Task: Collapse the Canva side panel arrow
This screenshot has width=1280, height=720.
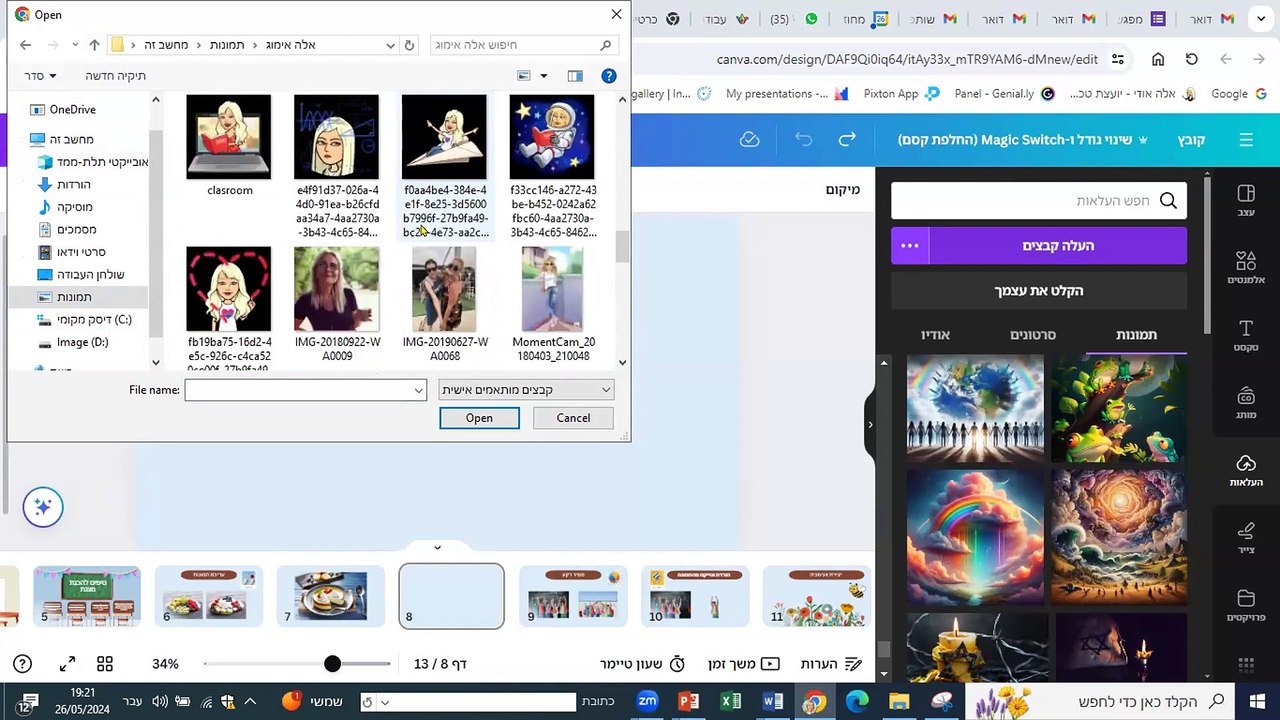Action: (x=870, y=424)
